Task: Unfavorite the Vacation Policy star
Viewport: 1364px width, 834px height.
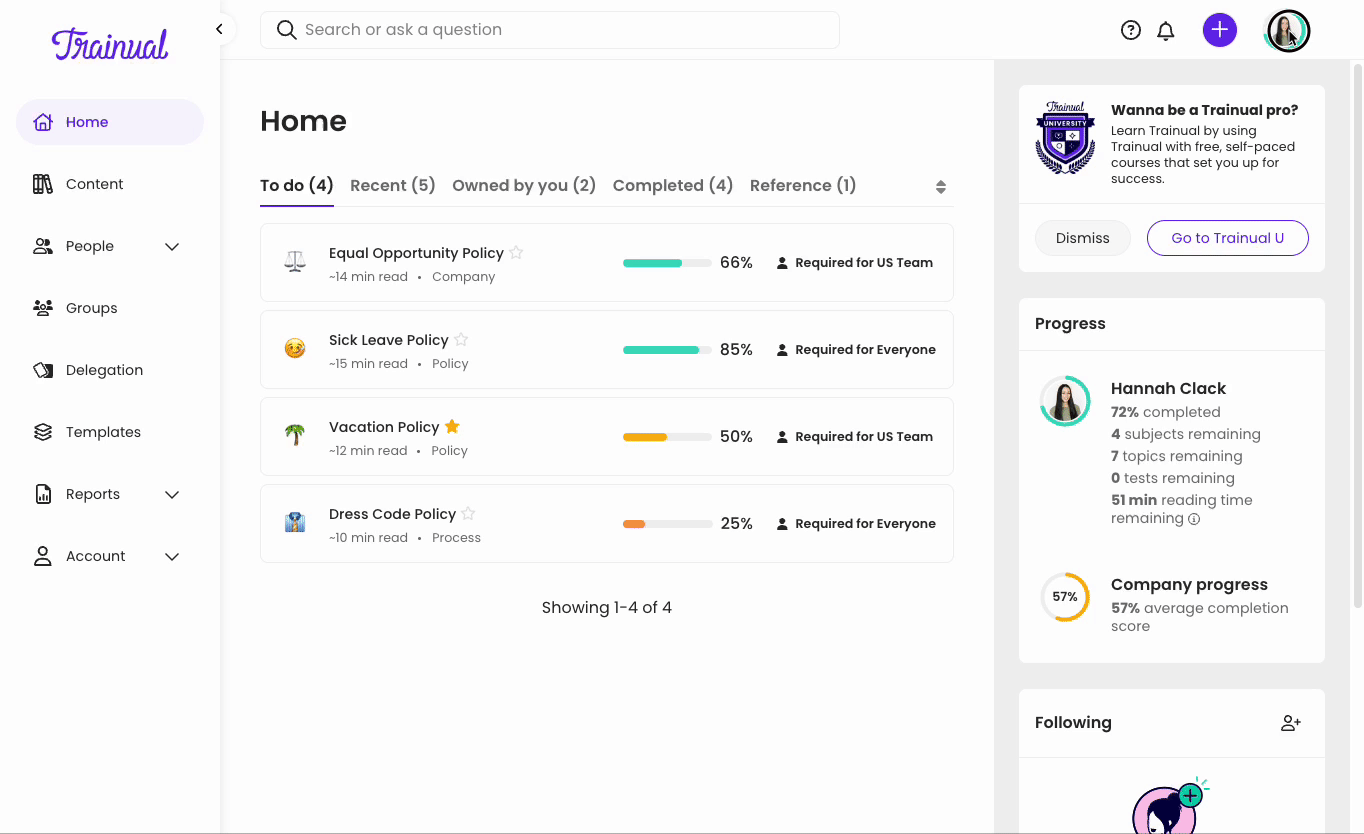Action: point(451,425)
